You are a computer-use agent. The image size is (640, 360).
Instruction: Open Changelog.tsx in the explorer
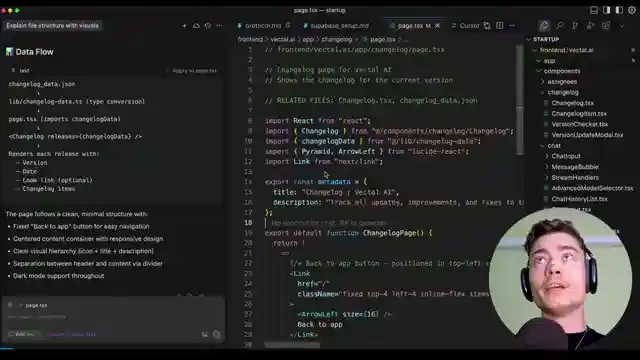[573, 103]
